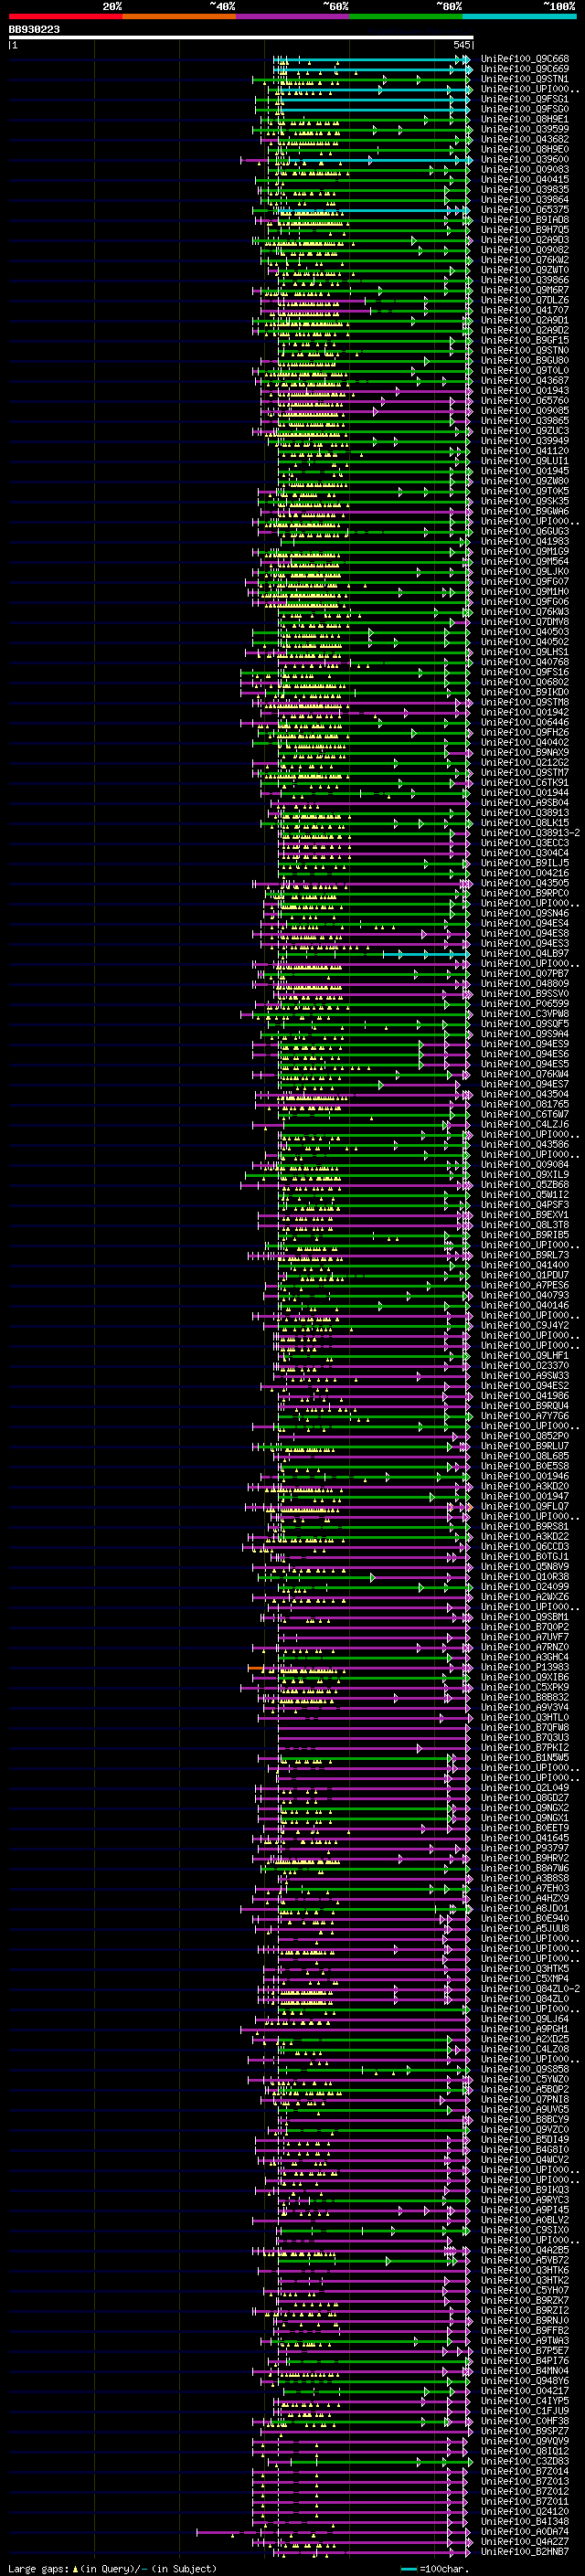Click the UniRef100_A0DA74 label
Viewport: 585px width, 2576px height.
pos(525,2531)
